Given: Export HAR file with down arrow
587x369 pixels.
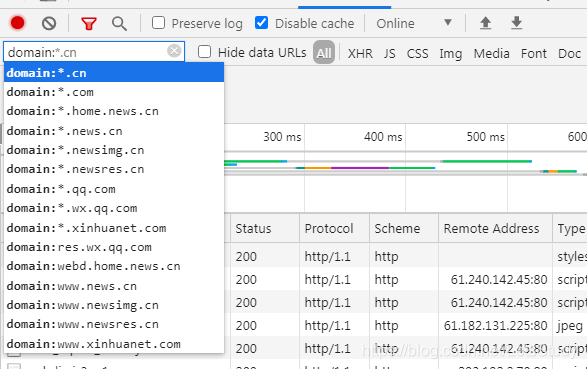Looking at the screenshot, I should tap(517, 23).
